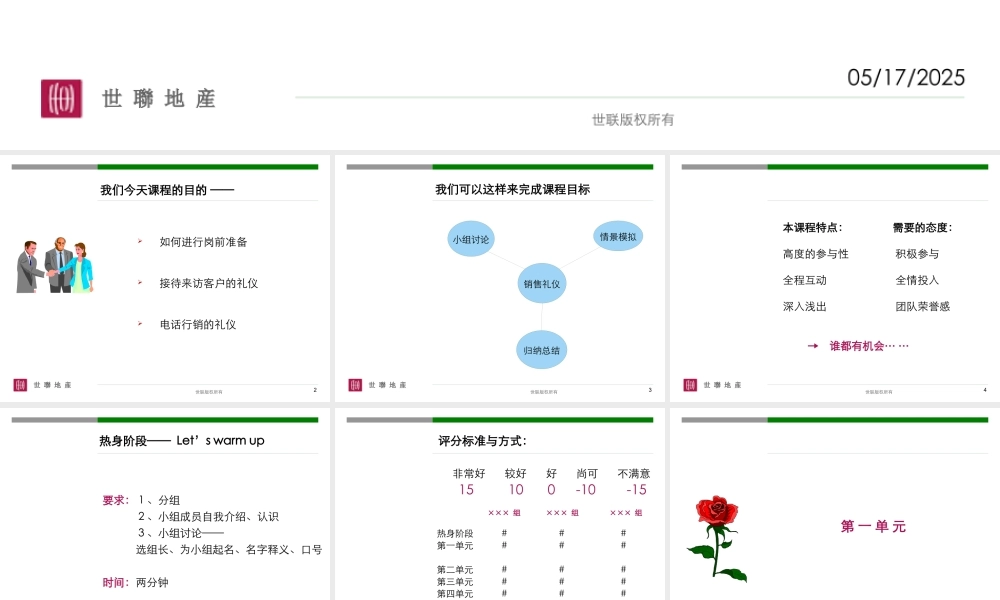
Task: Click the handshake businesspeople clipart
Action: (55, 265)
